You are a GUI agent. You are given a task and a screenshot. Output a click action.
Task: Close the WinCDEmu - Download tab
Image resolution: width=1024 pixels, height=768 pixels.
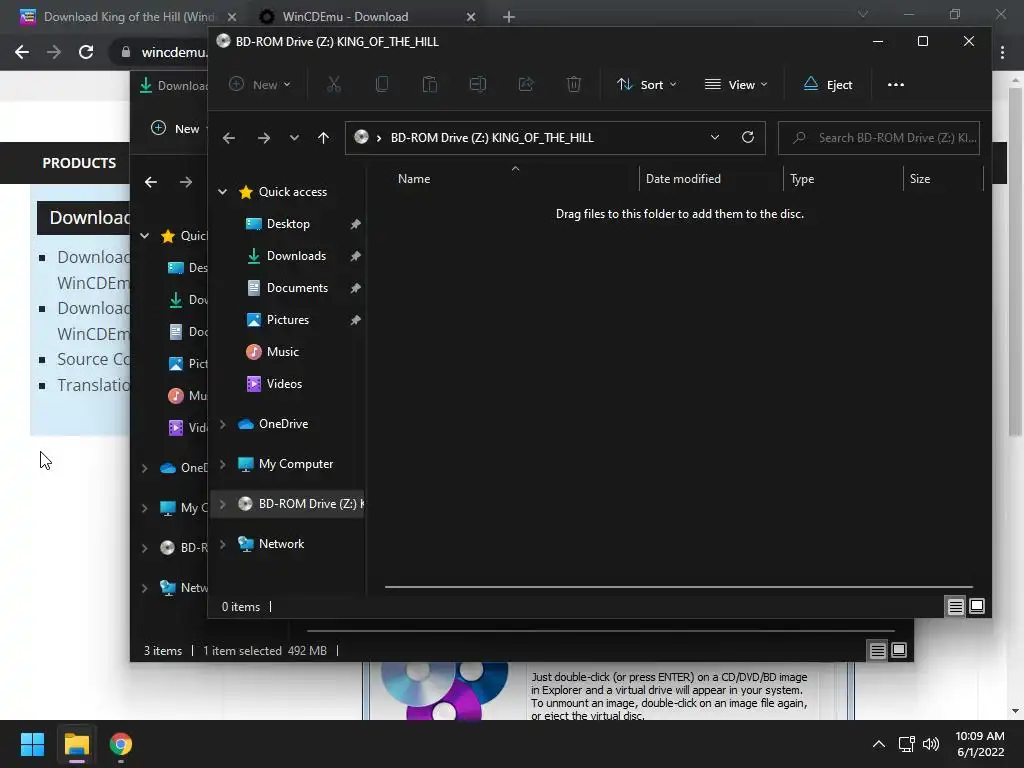(471, 17)
